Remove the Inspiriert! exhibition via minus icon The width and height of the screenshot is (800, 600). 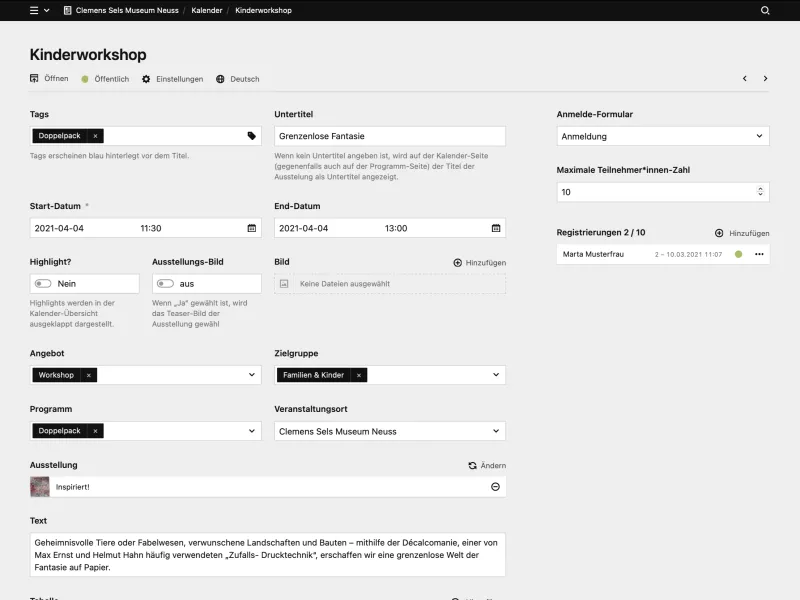click(x=495, y=487)
